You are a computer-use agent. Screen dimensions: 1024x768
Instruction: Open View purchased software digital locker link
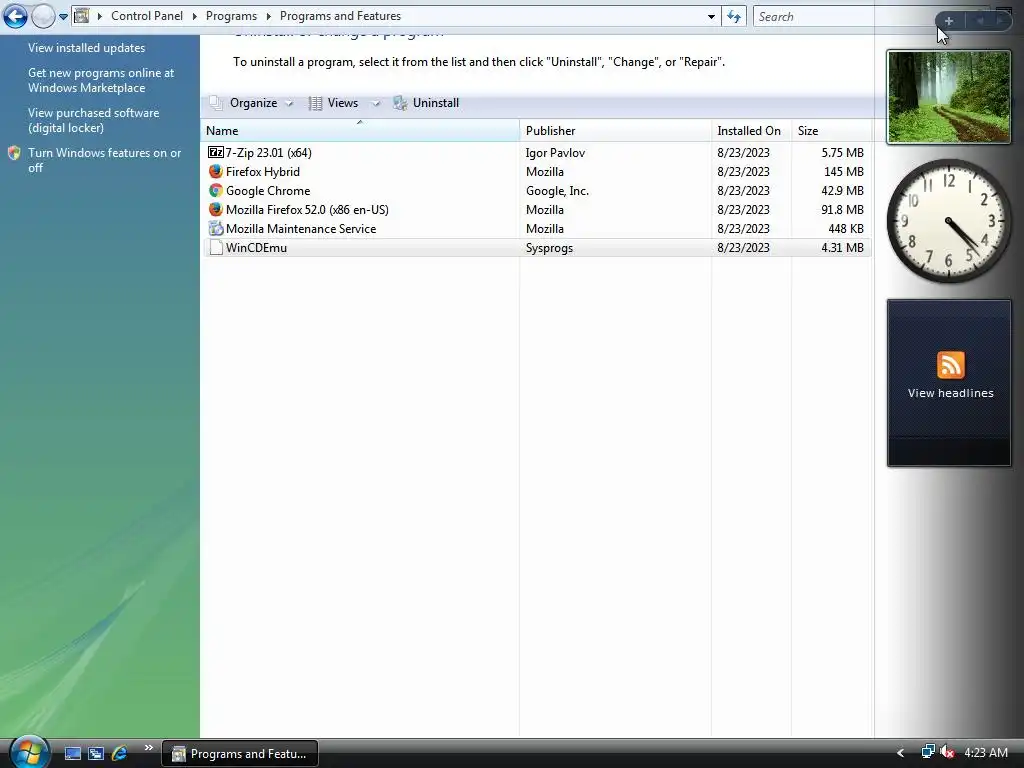(x=93, y=120)
